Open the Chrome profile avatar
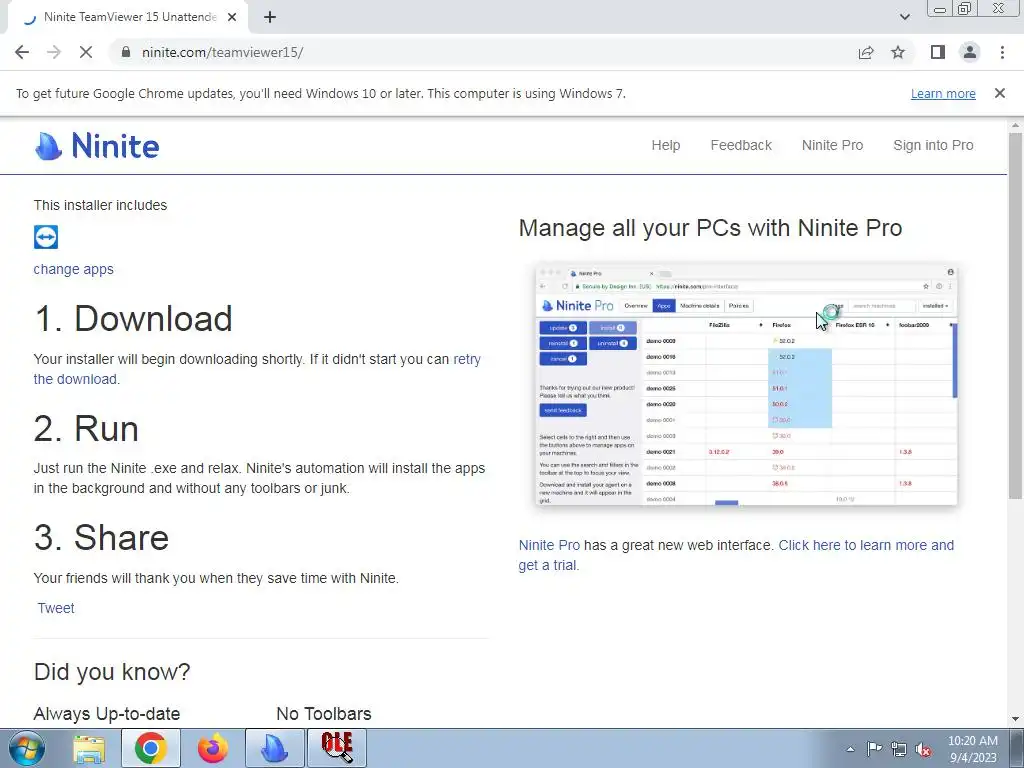 pyautogui.click(x=970, y=52)
